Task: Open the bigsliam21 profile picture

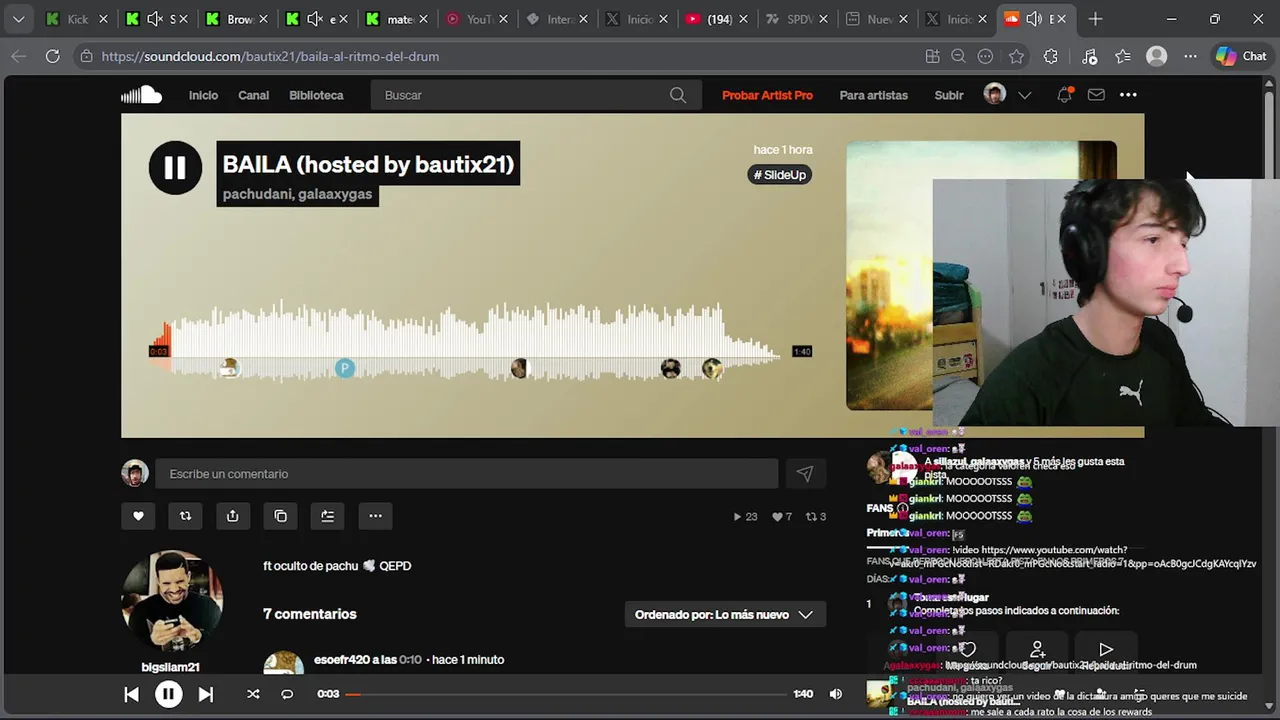Action: click(x=171, y=601)
